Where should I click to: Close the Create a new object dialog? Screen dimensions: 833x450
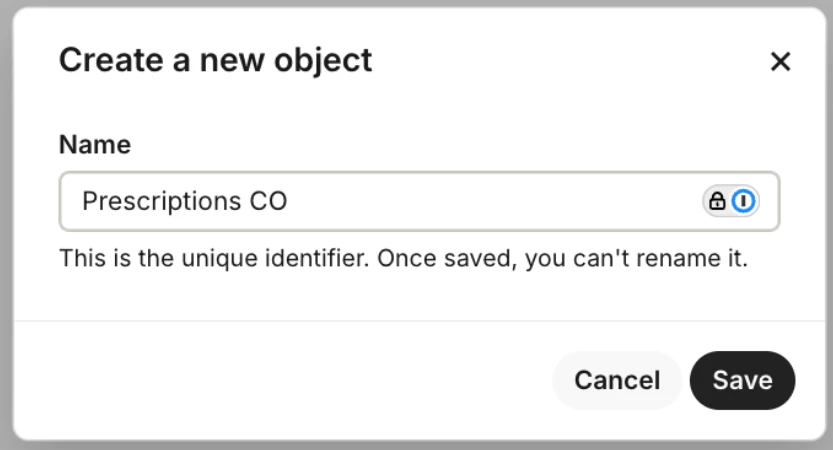tap(780, 62)
